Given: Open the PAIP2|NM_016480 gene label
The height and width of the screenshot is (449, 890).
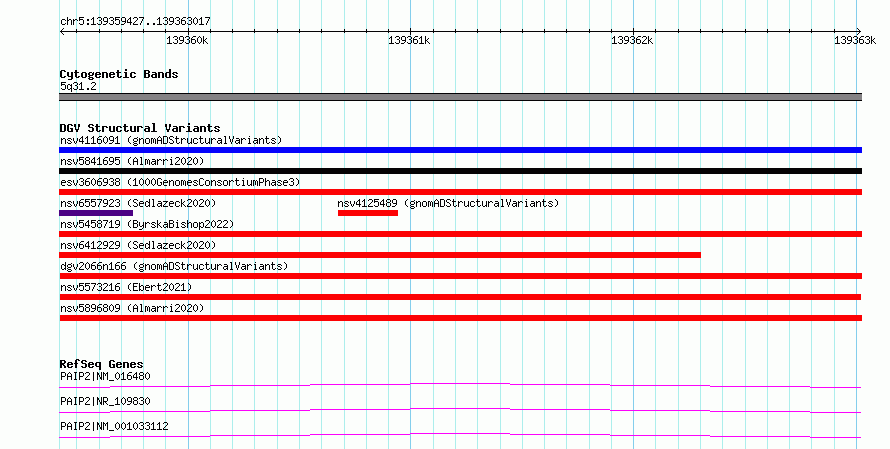Looking at the screenshot, I should (x=105, y=376).
